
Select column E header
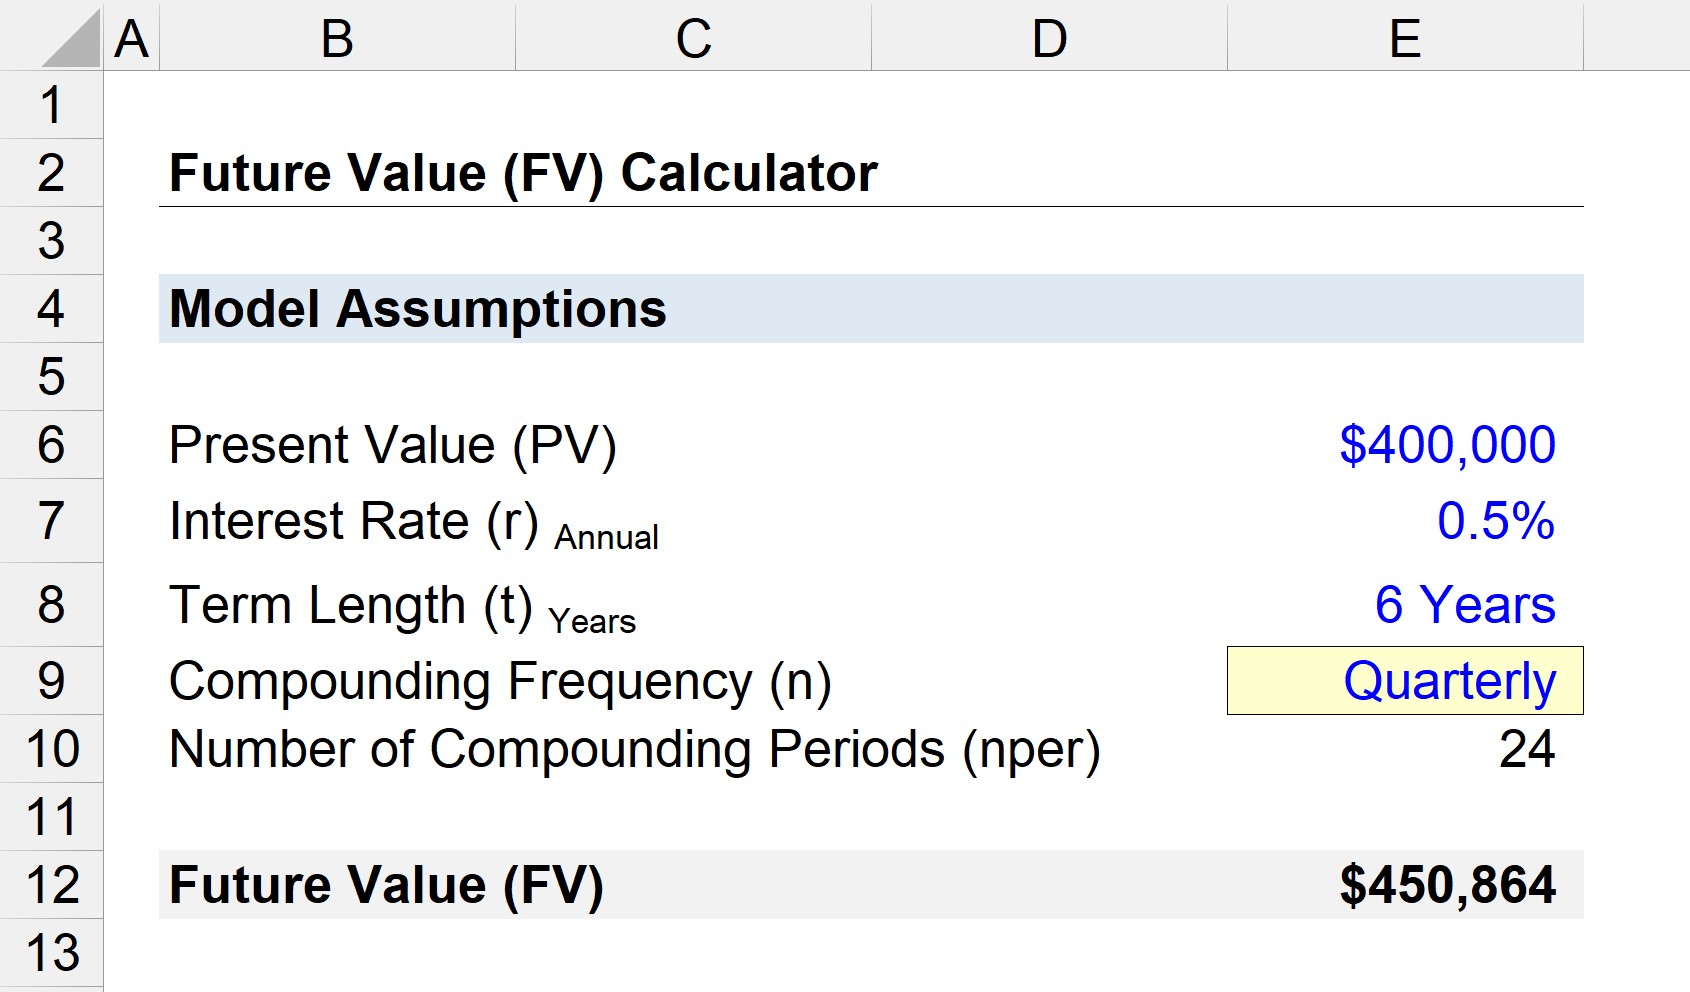point(1405,38)
